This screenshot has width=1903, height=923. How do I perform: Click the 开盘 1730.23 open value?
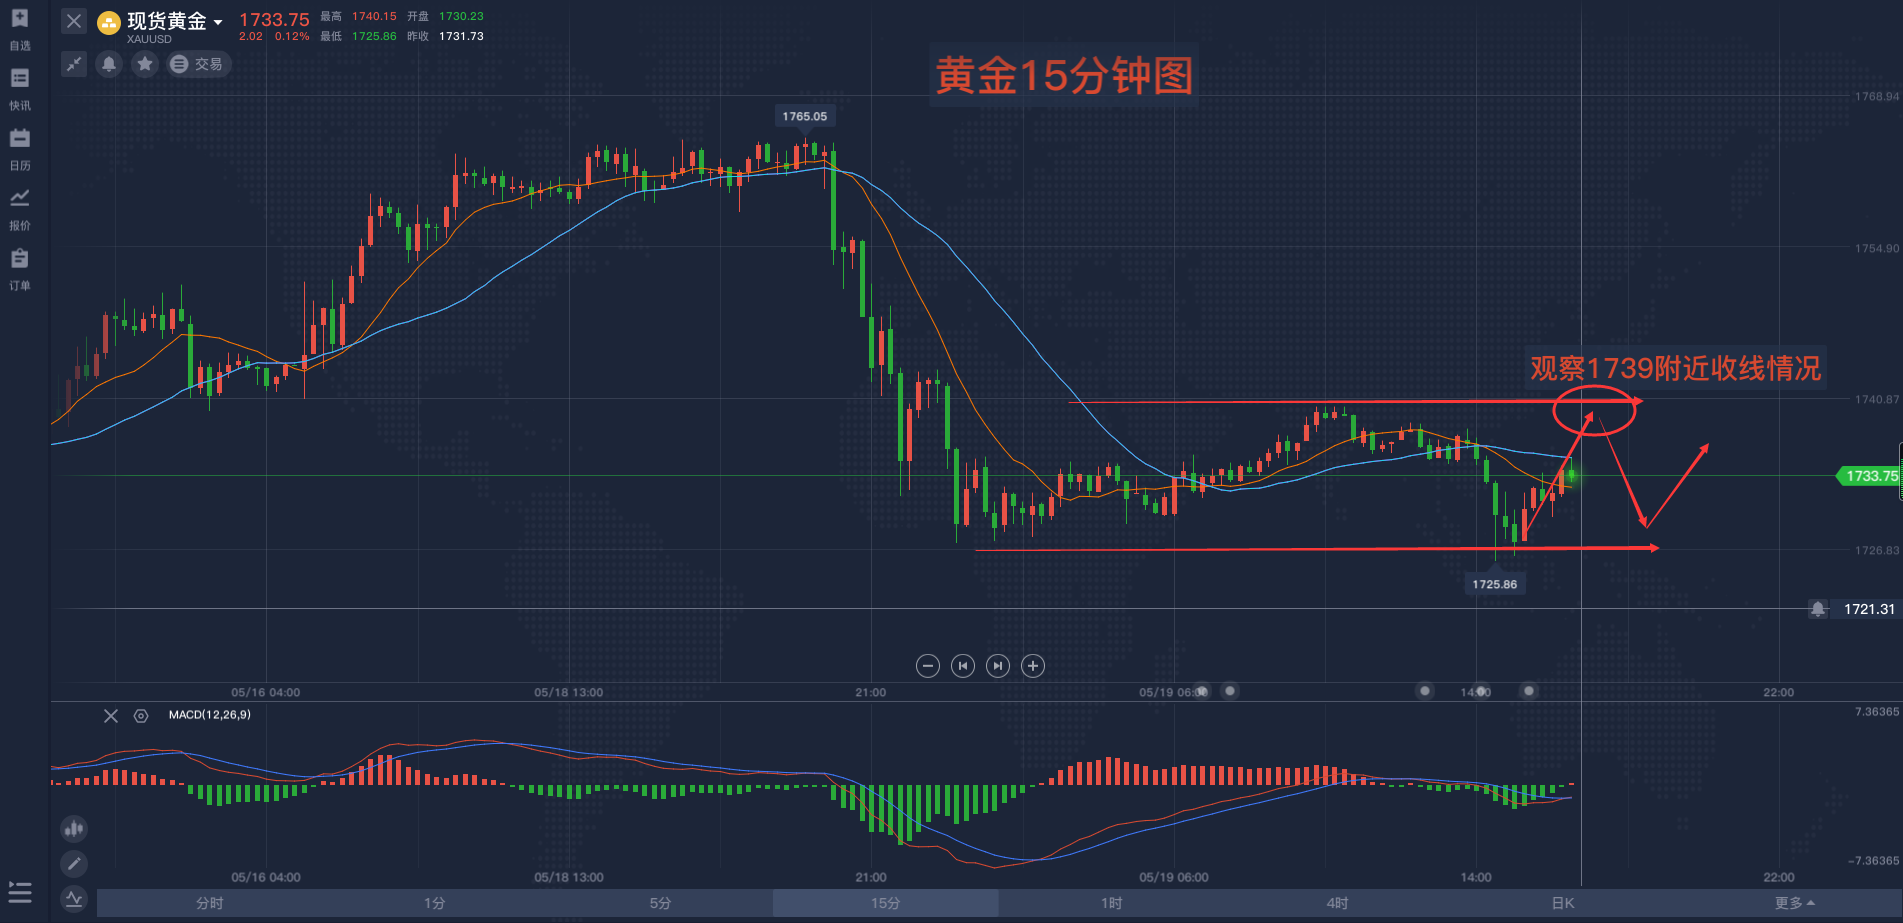click(x=461, y=16)
